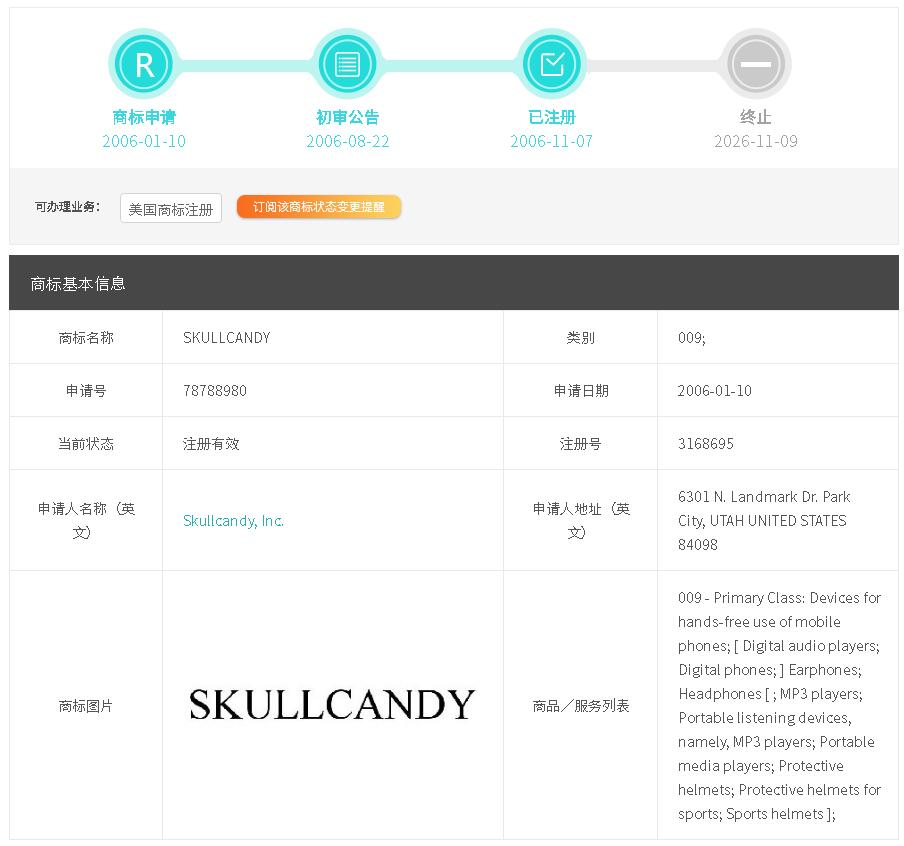Select the 终止 step label
The height and width of the screenshot is (846, 904).
755,117
